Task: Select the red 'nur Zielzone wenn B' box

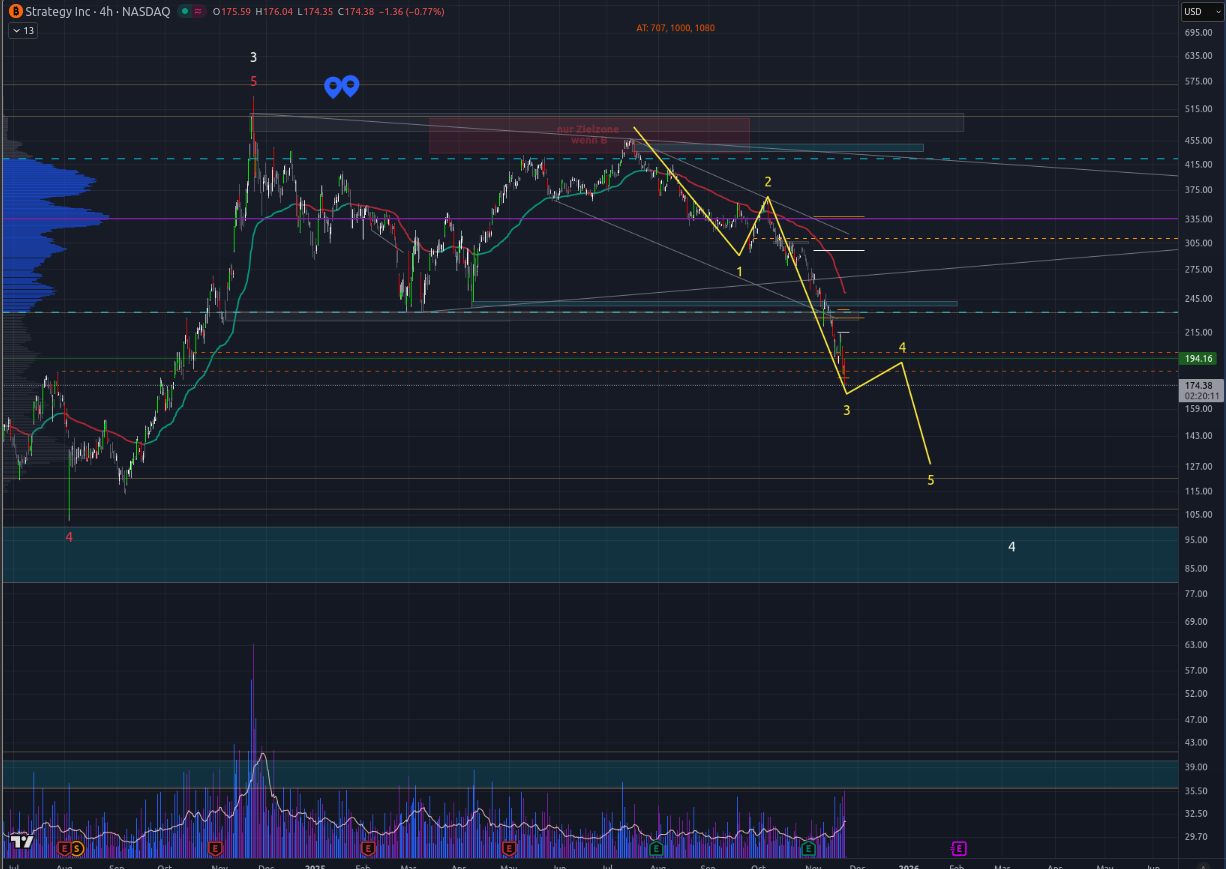Action: 589,135
